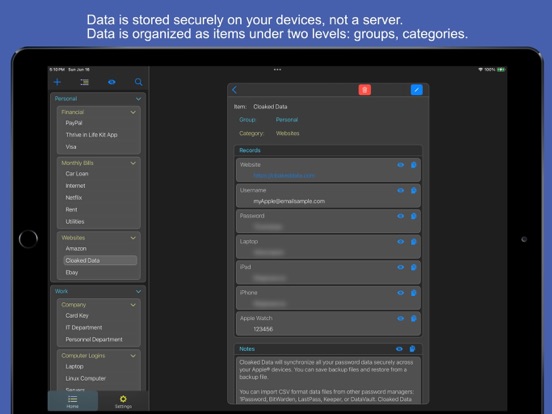This screenshot has width=552, height=414.
Task: Edit item with blue pencil button
Action: pyautogui.click(x=416, y=90)
